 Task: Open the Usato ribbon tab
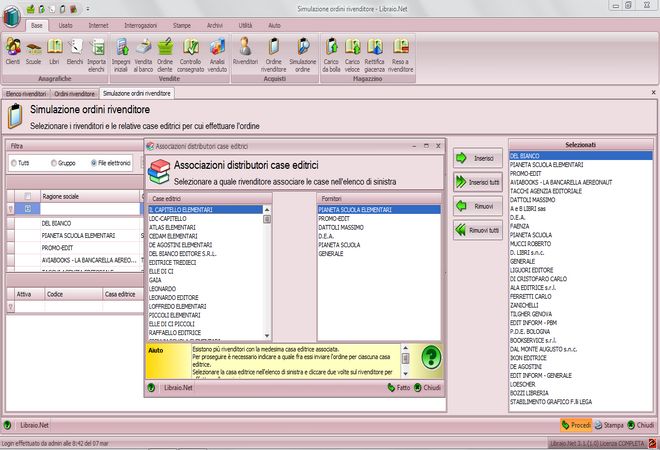coord(65,26)
